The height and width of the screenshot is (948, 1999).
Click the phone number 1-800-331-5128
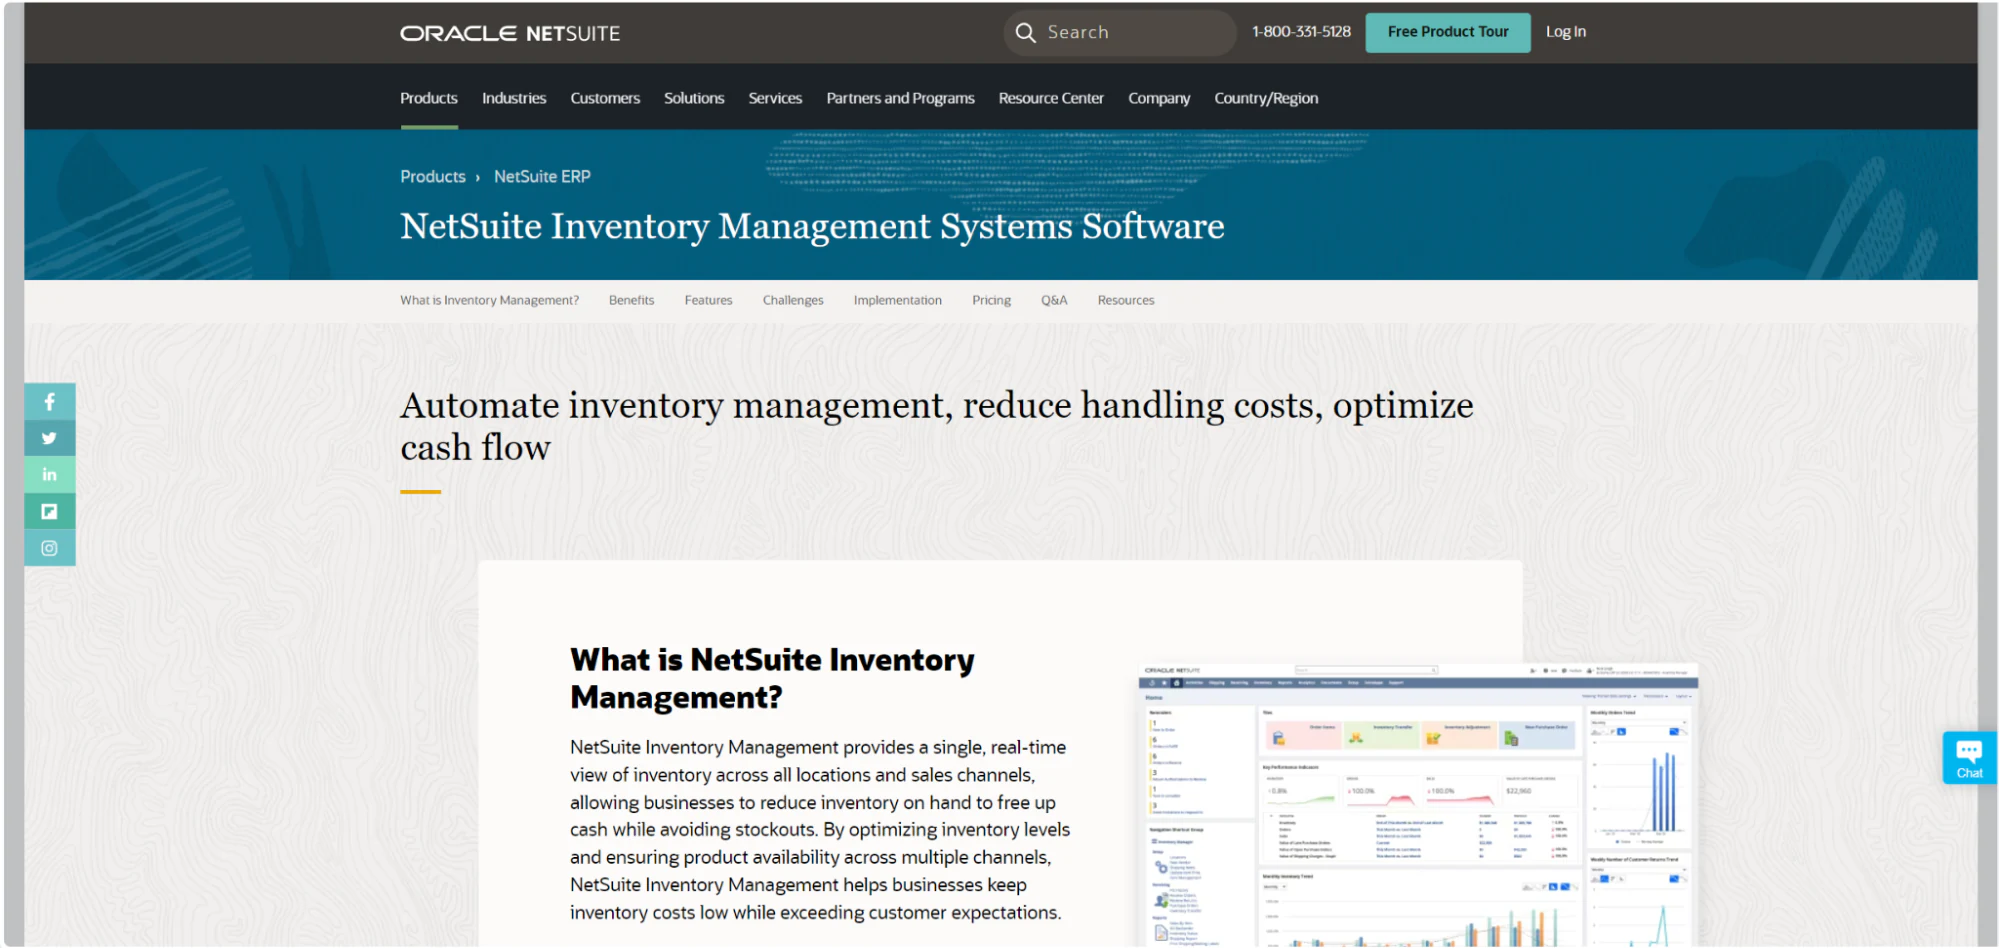(x=1301, y=32)
